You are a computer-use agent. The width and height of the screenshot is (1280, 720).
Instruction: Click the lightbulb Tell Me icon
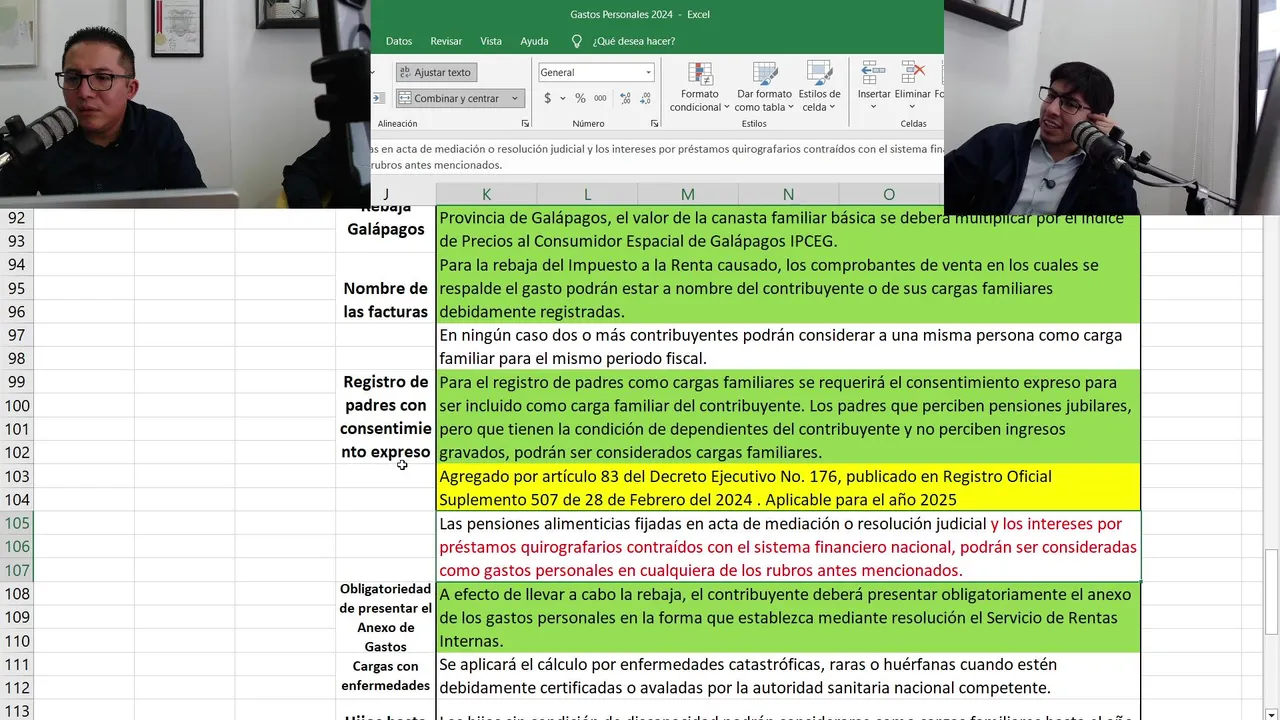(x=577, y=41)
